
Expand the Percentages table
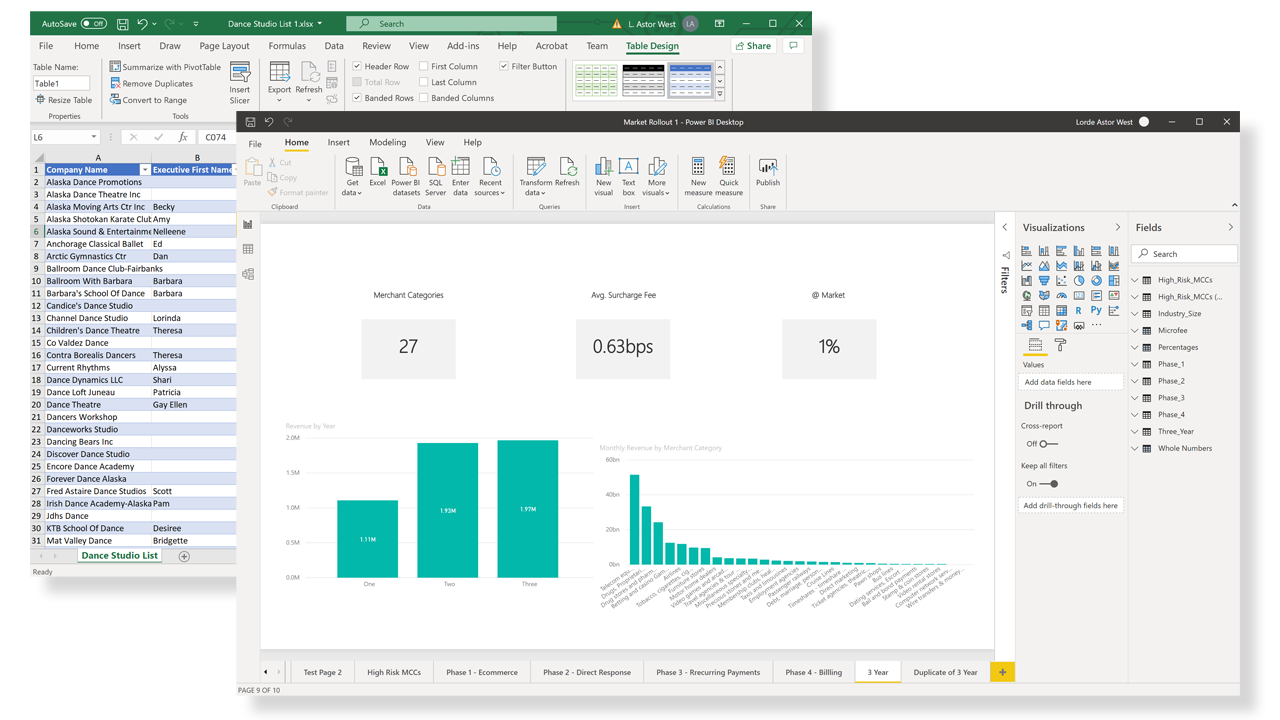point(1135,347)
